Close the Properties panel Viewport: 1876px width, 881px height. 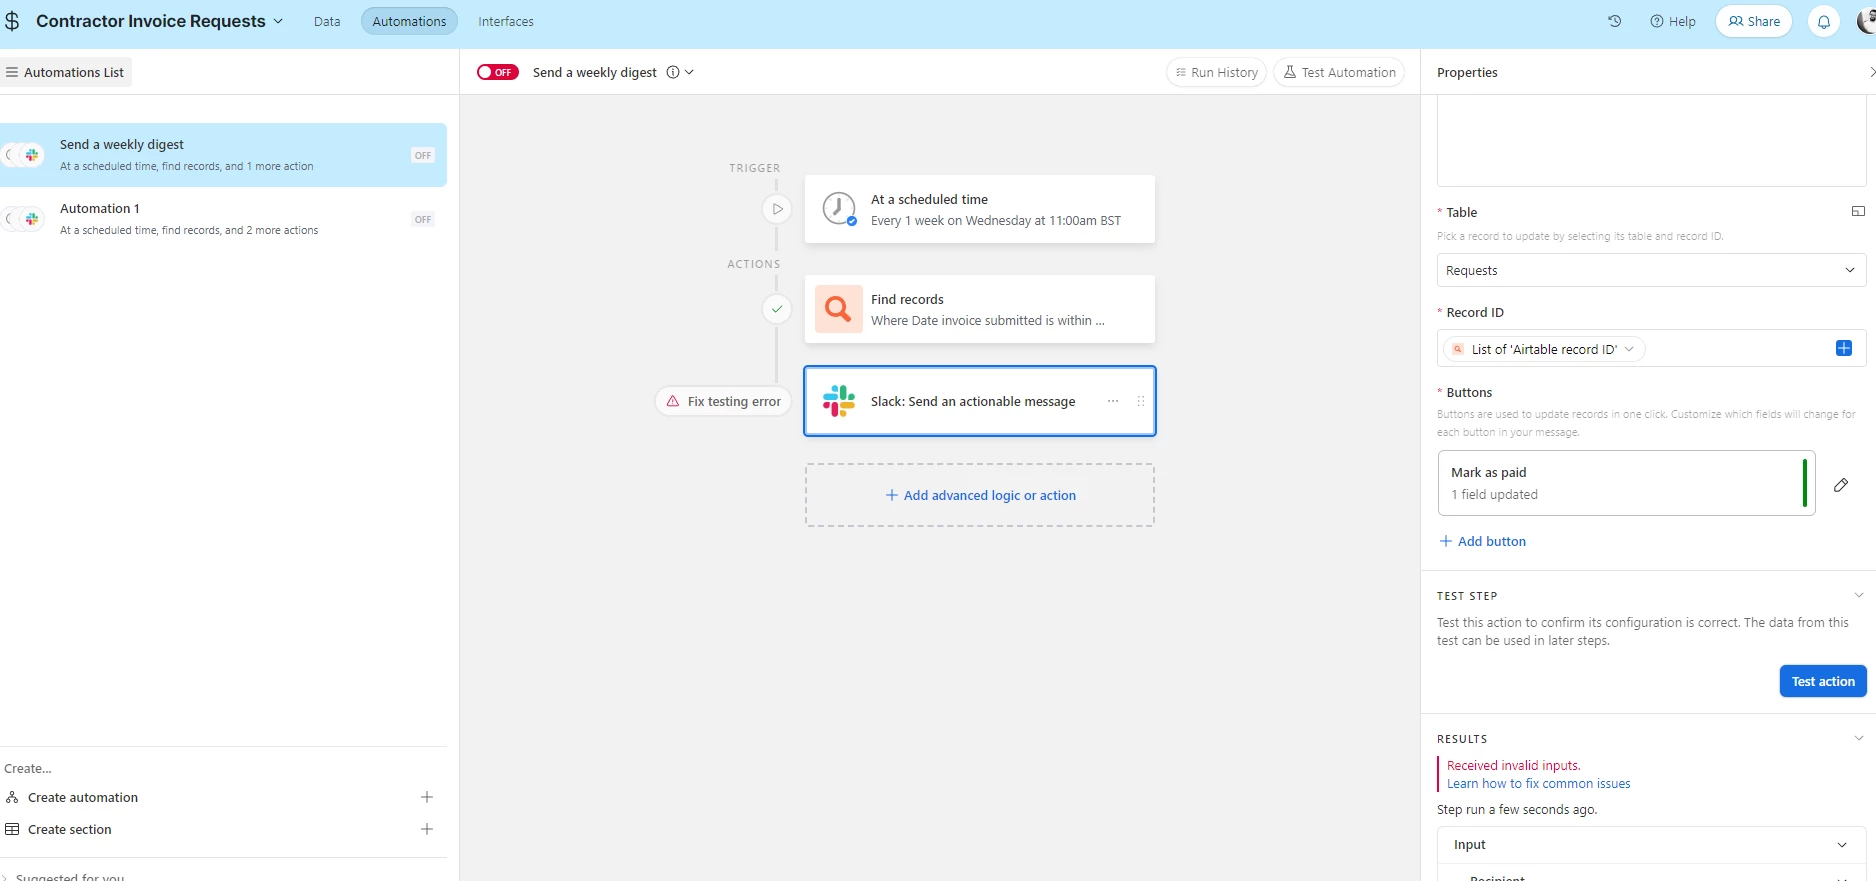[1871, 72]
